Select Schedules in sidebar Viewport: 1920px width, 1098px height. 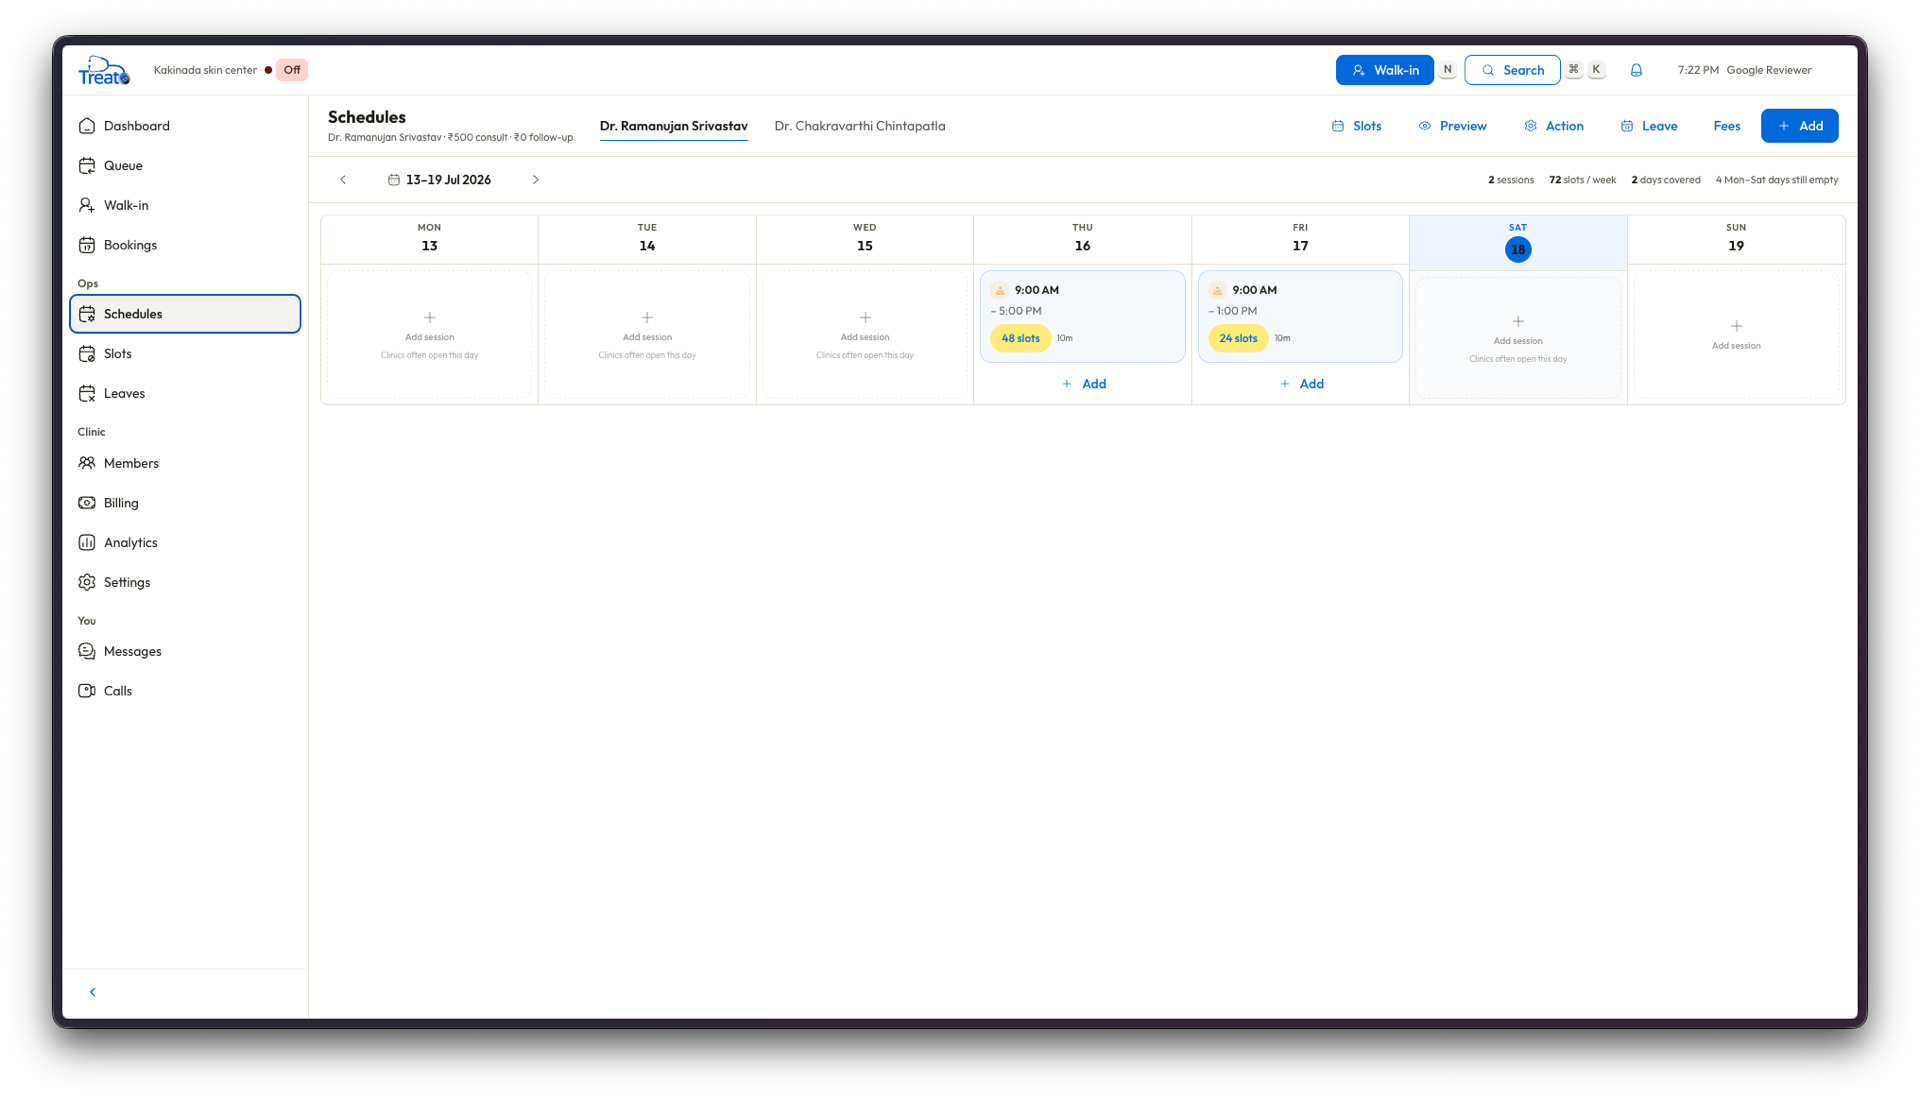[x=185, y=314]
